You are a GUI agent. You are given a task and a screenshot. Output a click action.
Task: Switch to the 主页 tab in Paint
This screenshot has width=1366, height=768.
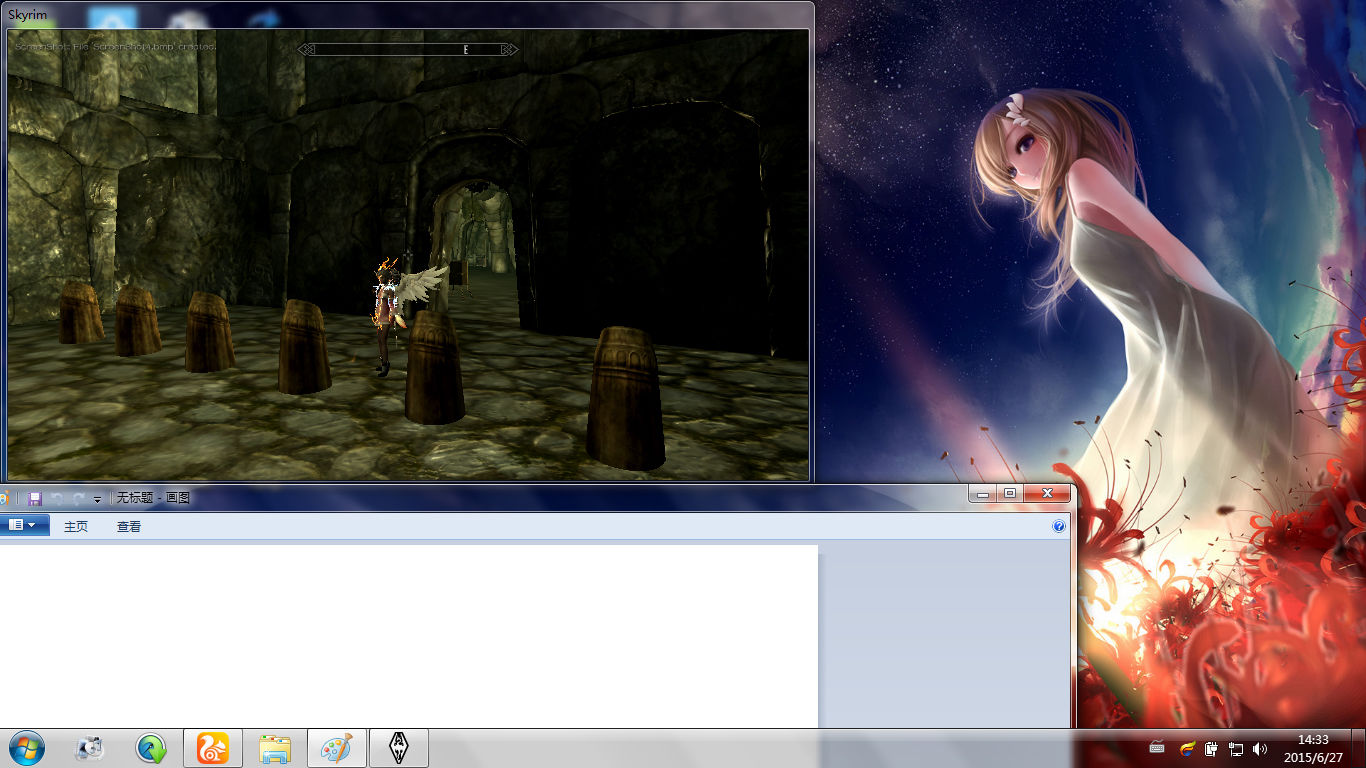pos(76,526)
